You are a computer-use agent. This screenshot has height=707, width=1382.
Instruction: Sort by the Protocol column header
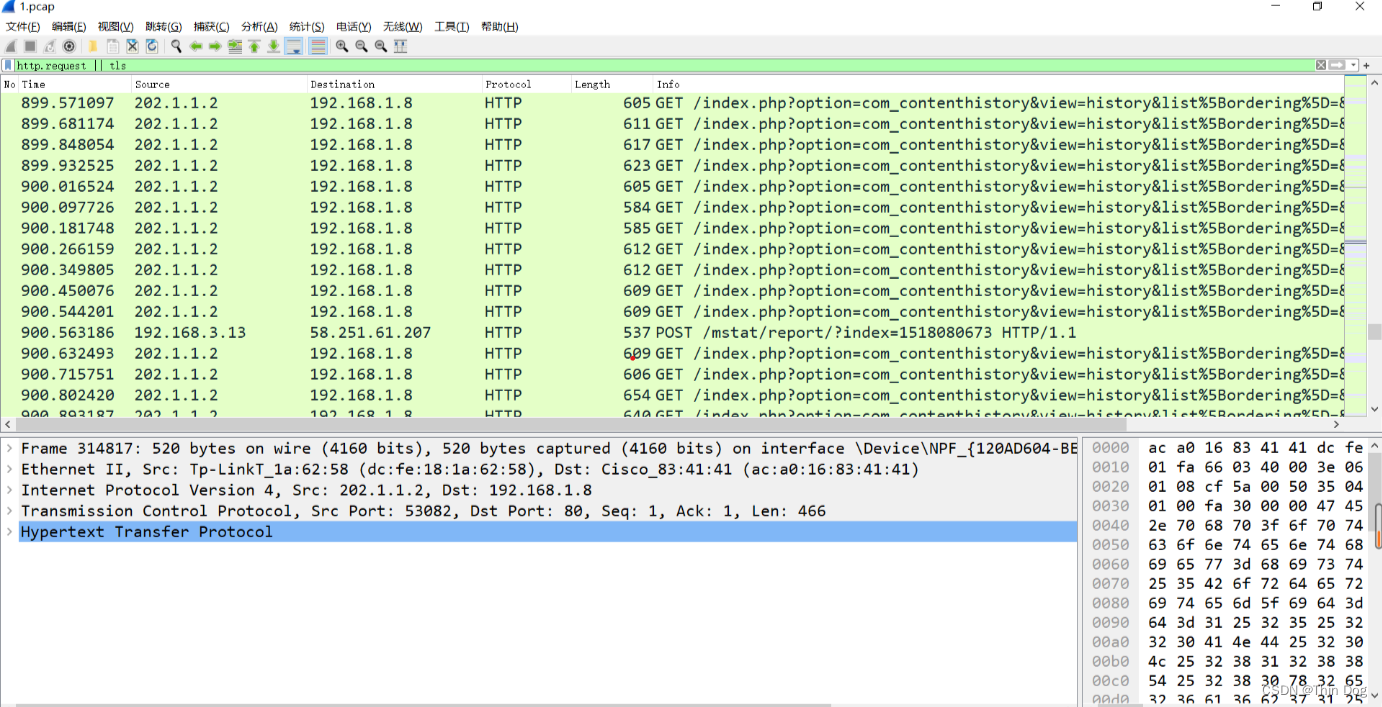point(526,84)
